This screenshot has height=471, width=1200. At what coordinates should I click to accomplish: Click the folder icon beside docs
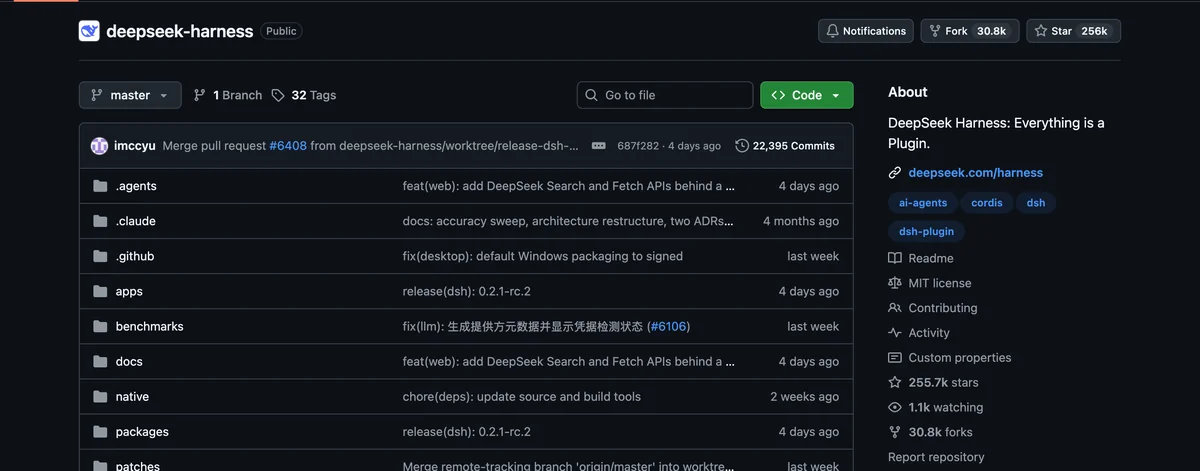tap(100, 361)
